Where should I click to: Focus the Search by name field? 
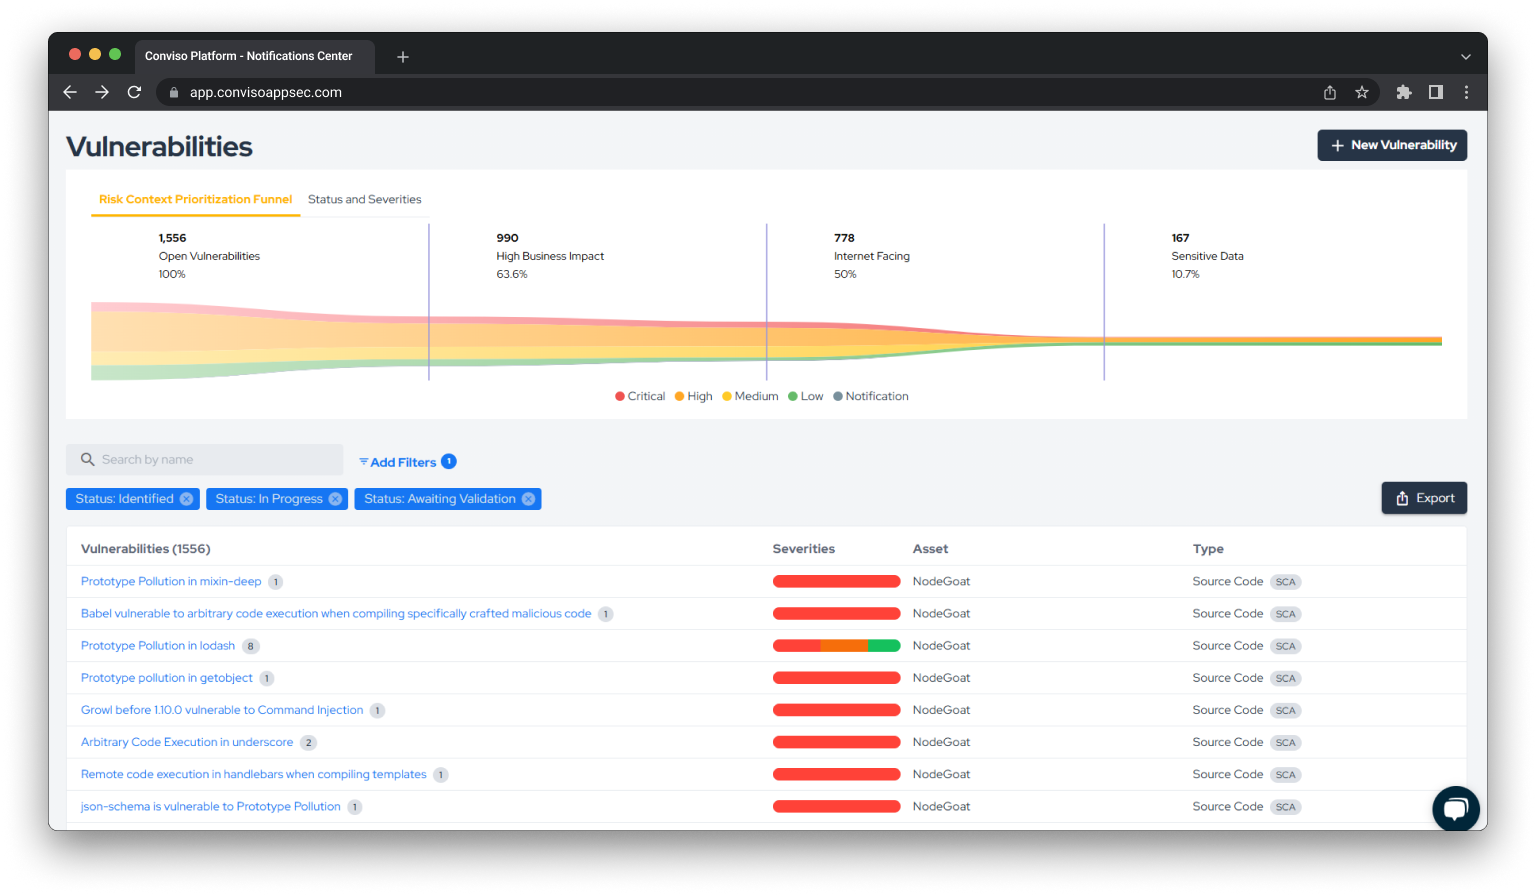[x=204, y=460]
